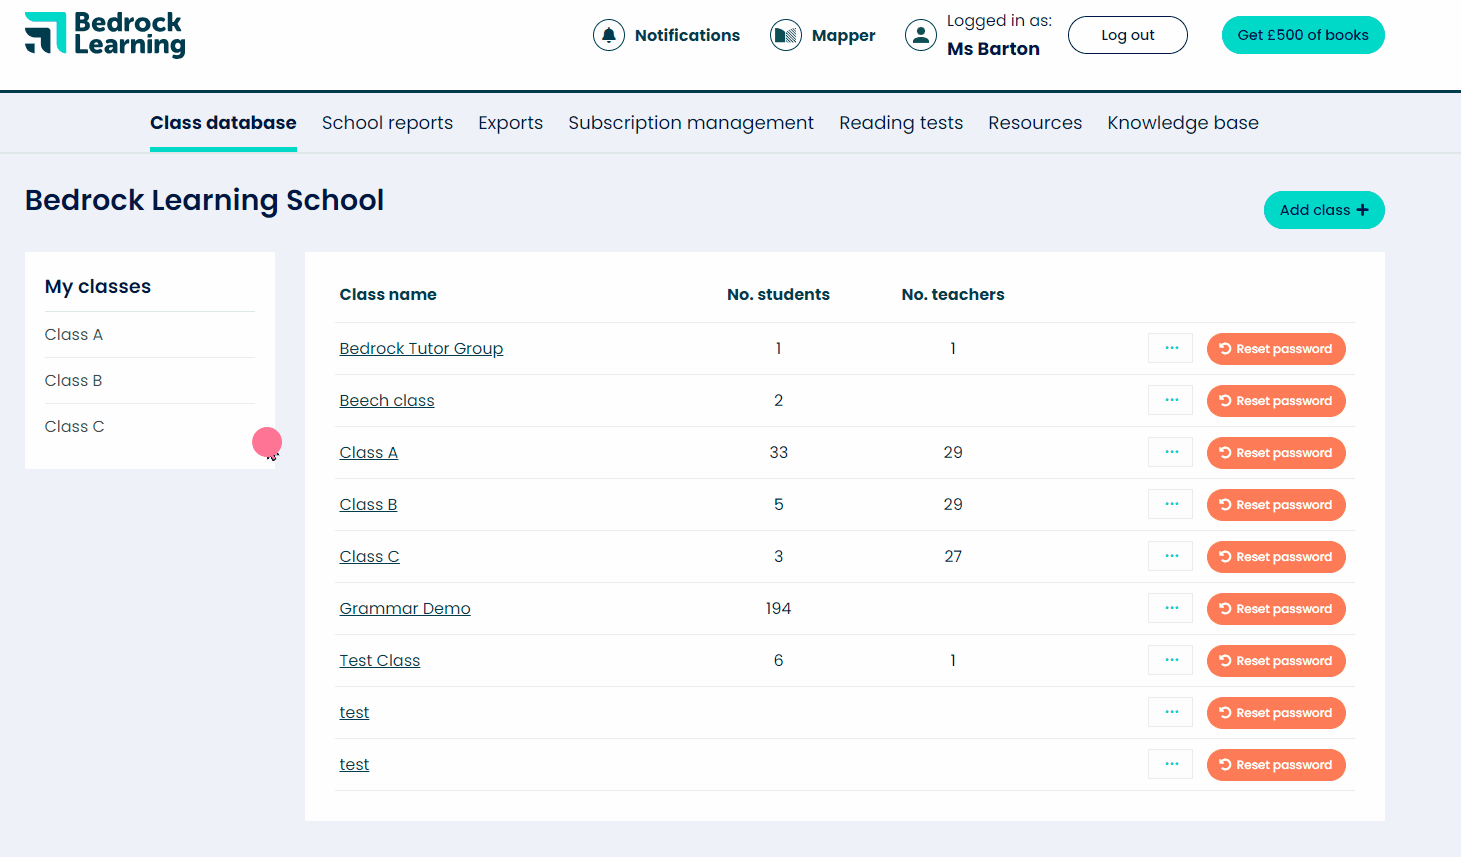Open Class B link in table

pyautogui.click(x=369, y=504)
